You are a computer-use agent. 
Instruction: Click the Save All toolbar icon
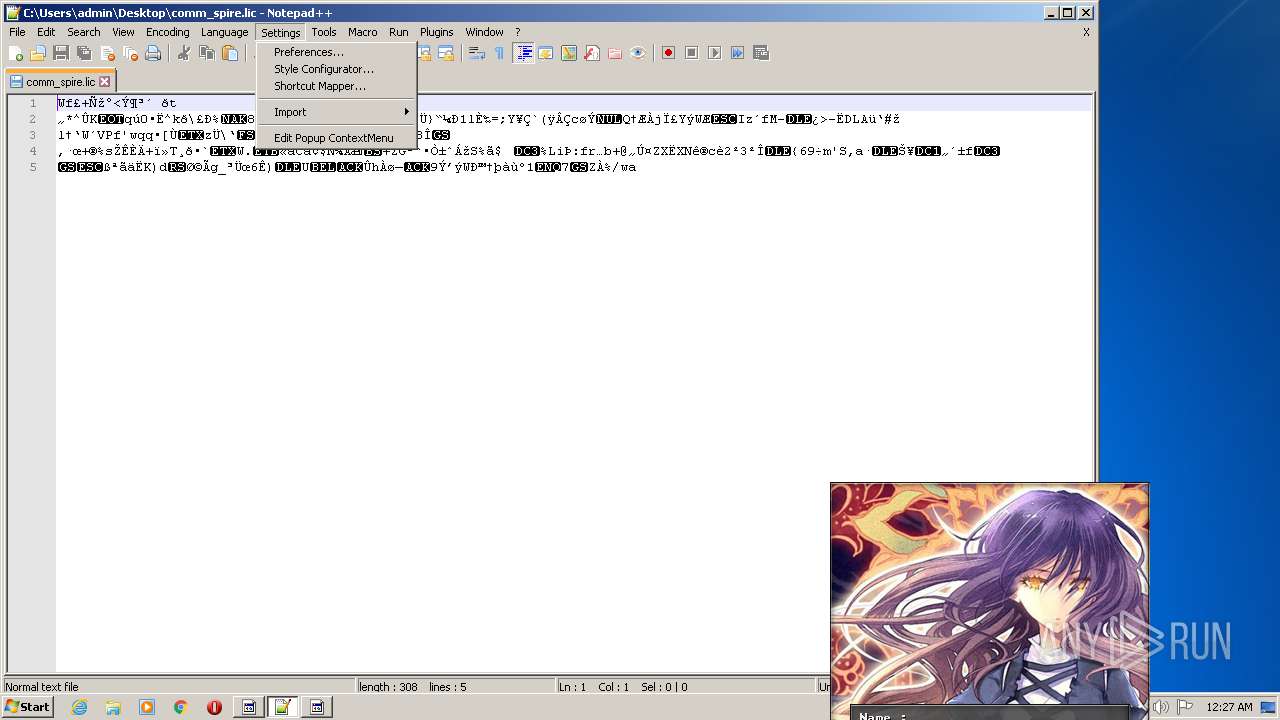pos(84,53)
